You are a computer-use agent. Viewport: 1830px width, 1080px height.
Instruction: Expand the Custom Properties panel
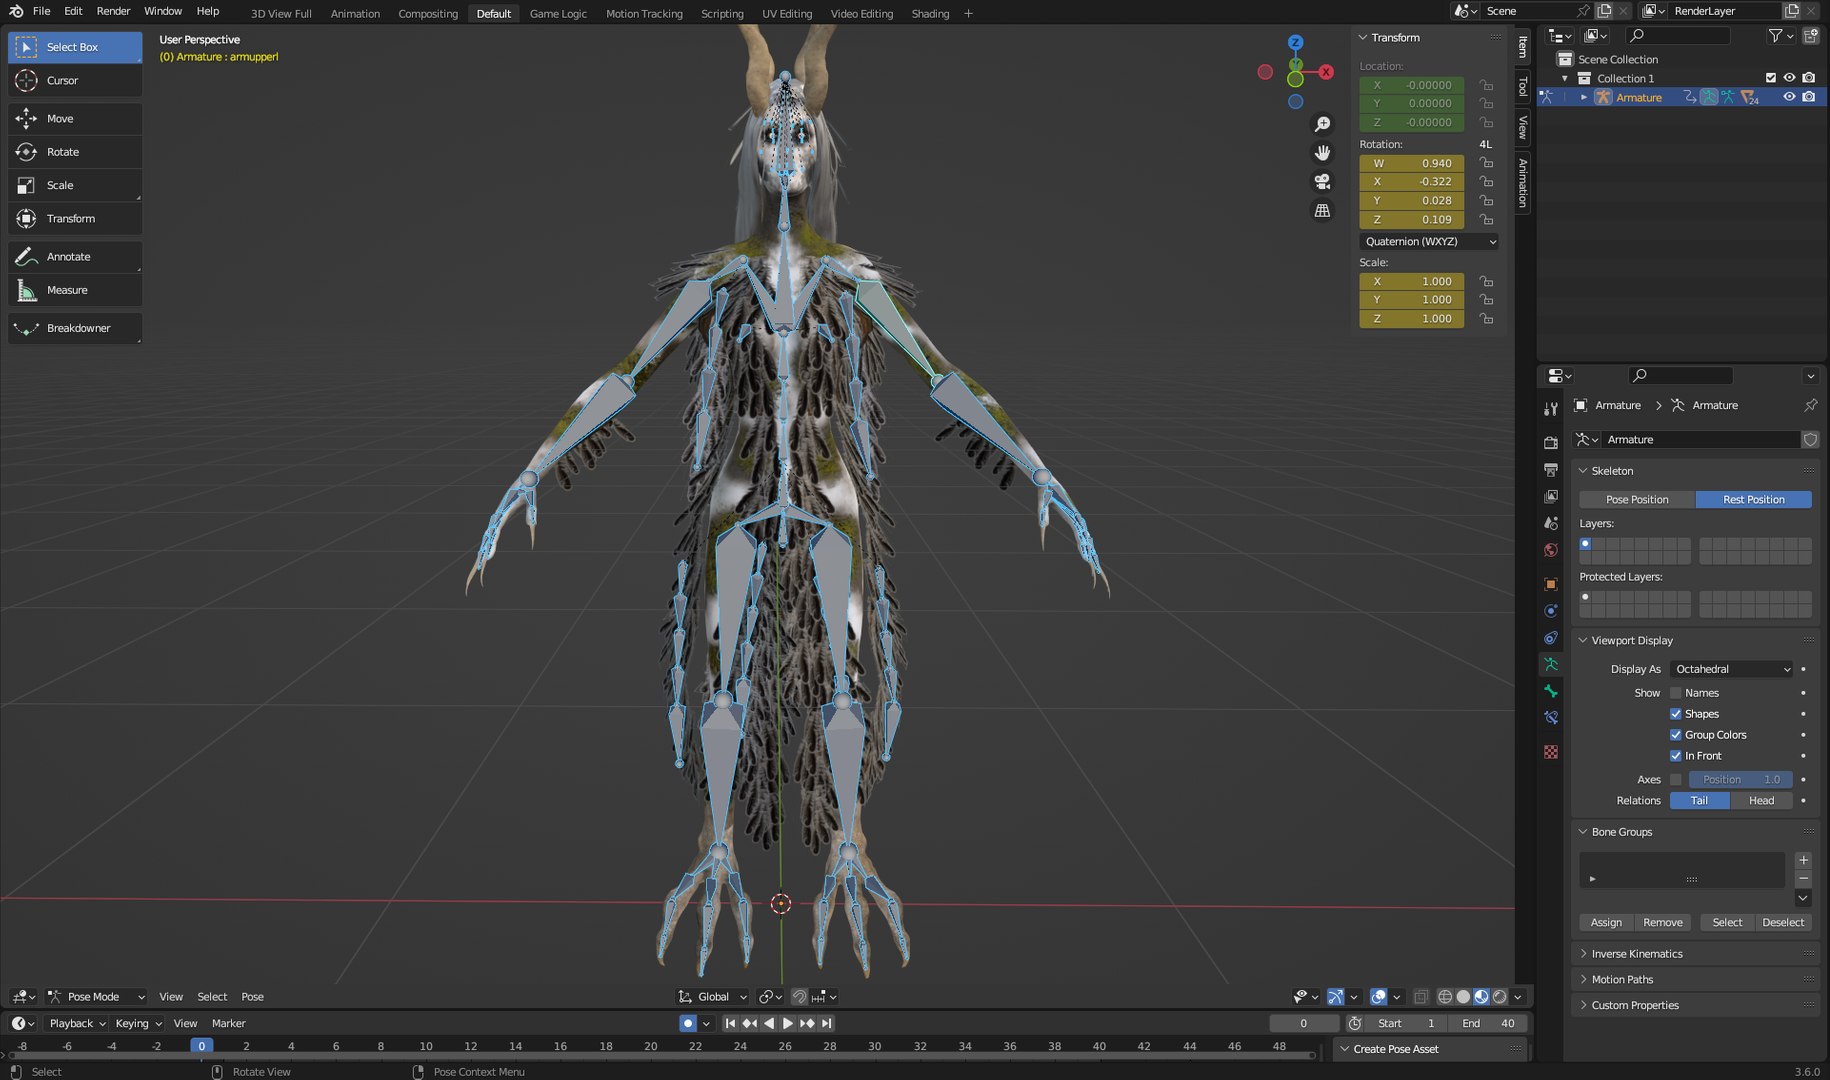[1635, 1006]
